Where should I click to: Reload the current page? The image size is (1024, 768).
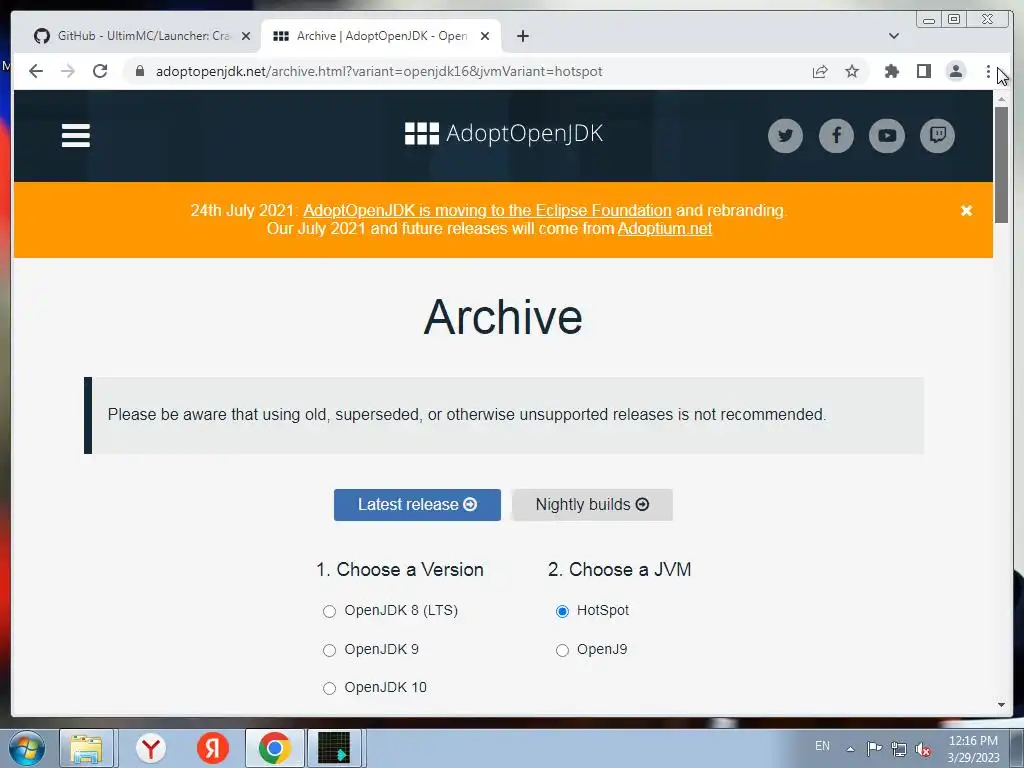[100, 71]
